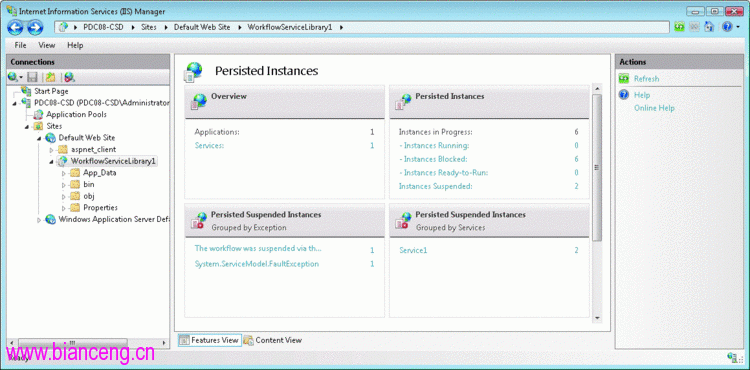Click the bin folder icon
Image resolution: width=750 pixels, height=370 pixels.
75,185
